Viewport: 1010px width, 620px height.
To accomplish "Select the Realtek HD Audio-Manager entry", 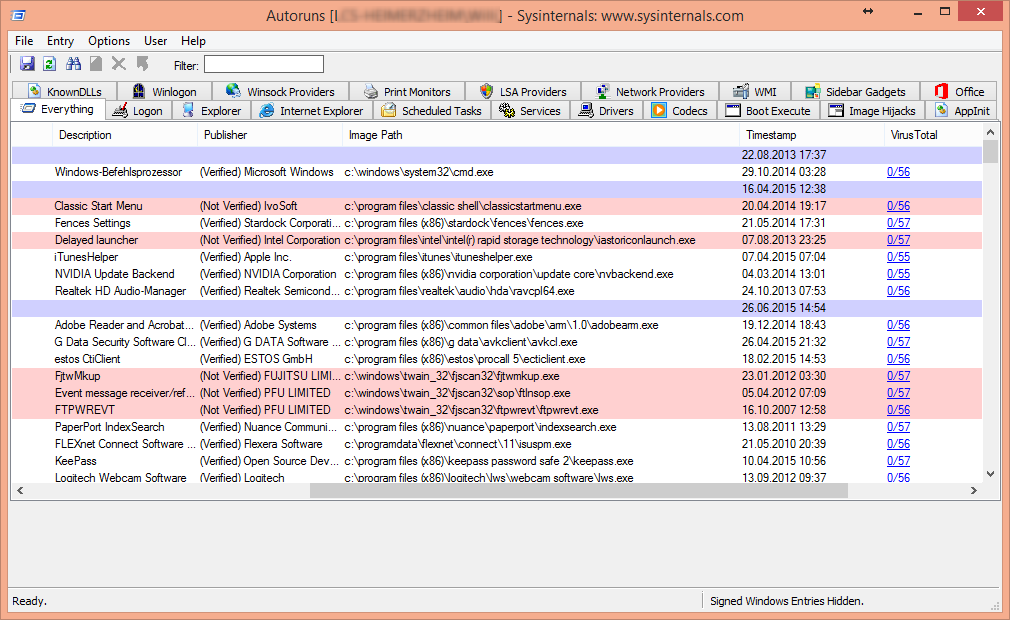I will pyautogui.click(x=120, y=291).
